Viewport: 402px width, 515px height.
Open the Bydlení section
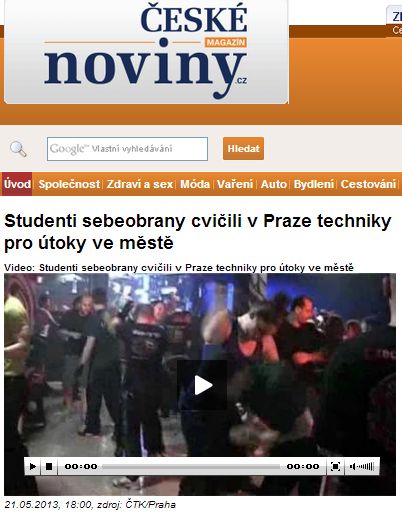[314, 184]
